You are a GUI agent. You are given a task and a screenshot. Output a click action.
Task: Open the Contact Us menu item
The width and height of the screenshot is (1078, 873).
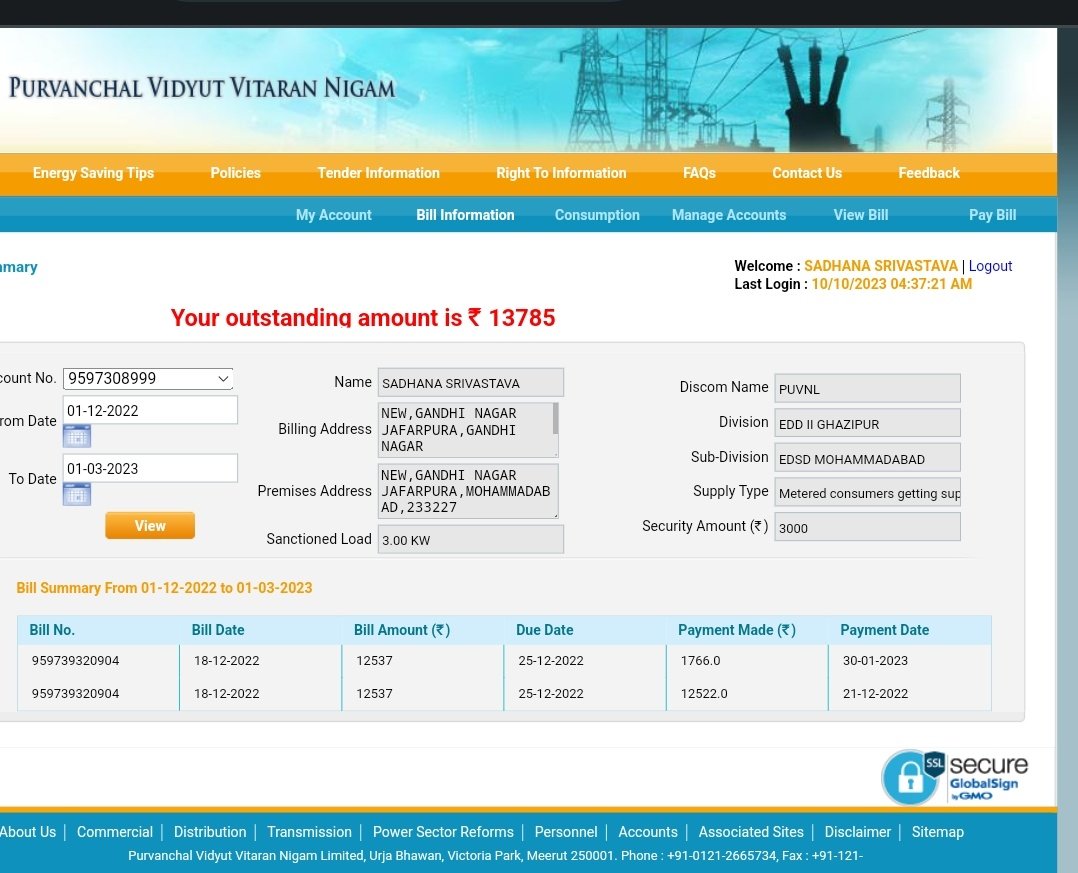806,173
